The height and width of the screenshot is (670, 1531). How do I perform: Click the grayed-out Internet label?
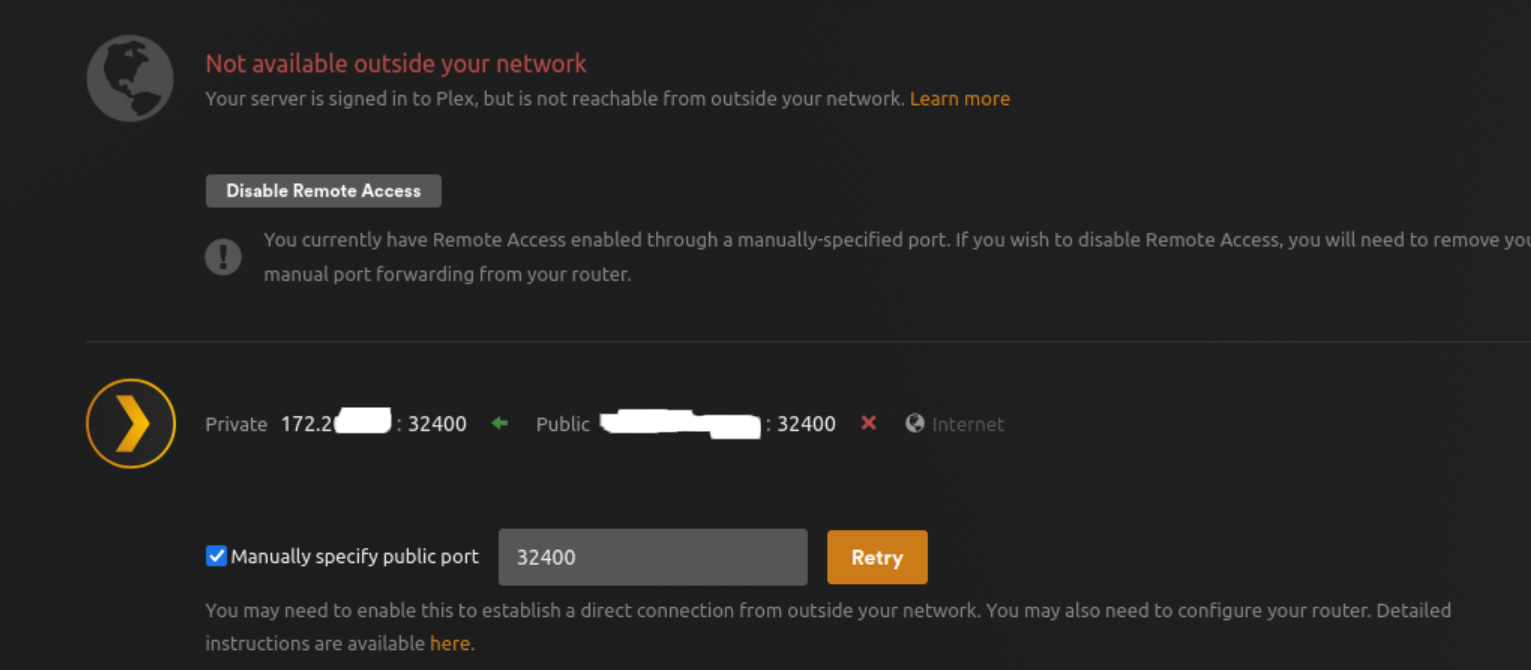tap(968, 424)
